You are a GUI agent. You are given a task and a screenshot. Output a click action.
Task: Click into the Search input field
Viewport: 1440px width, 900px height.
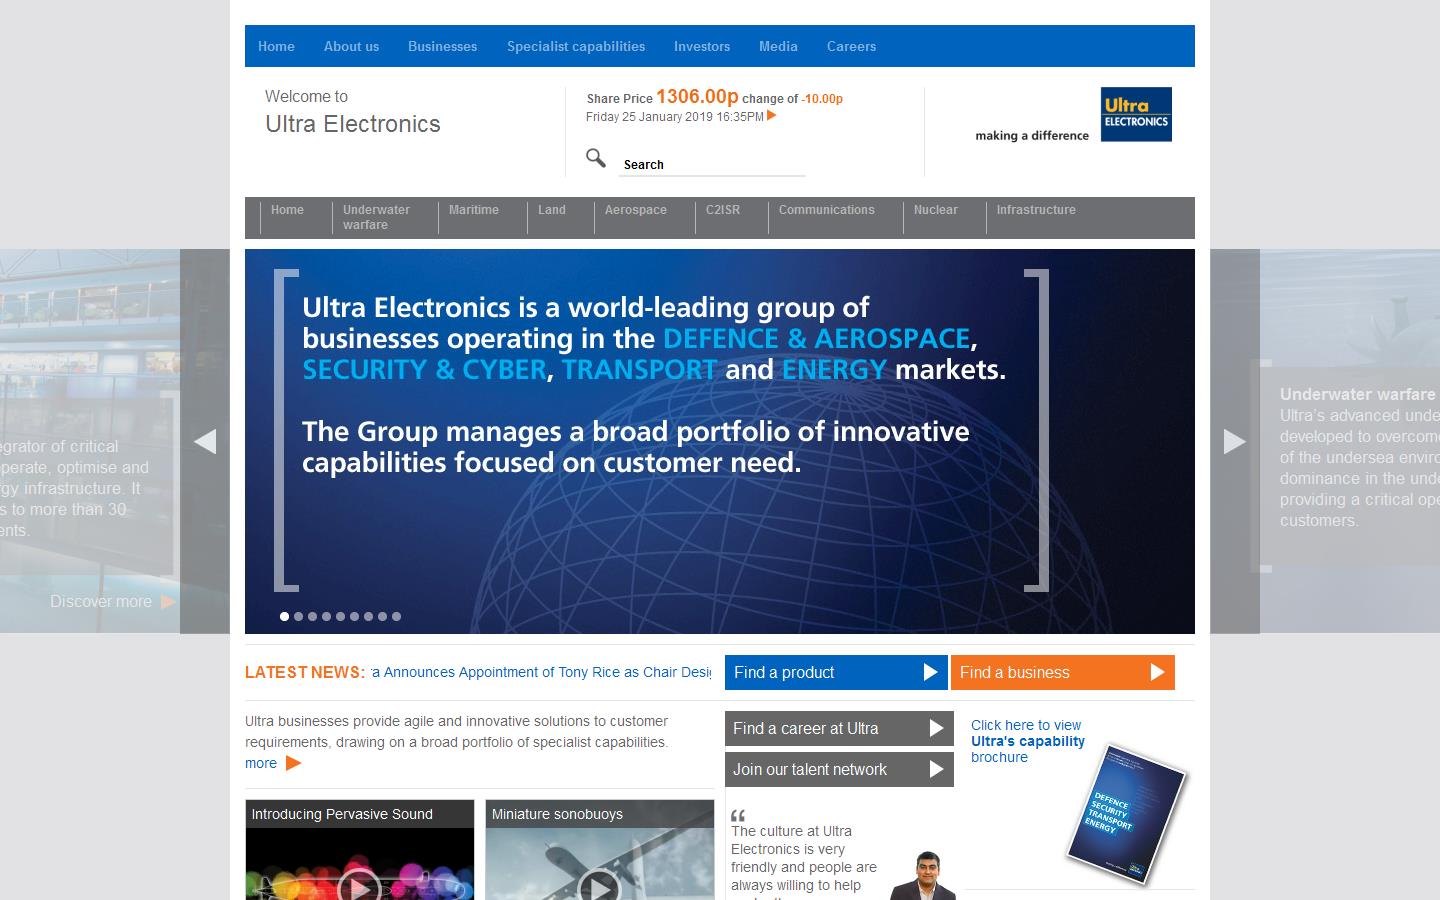(x=712, y=165)
